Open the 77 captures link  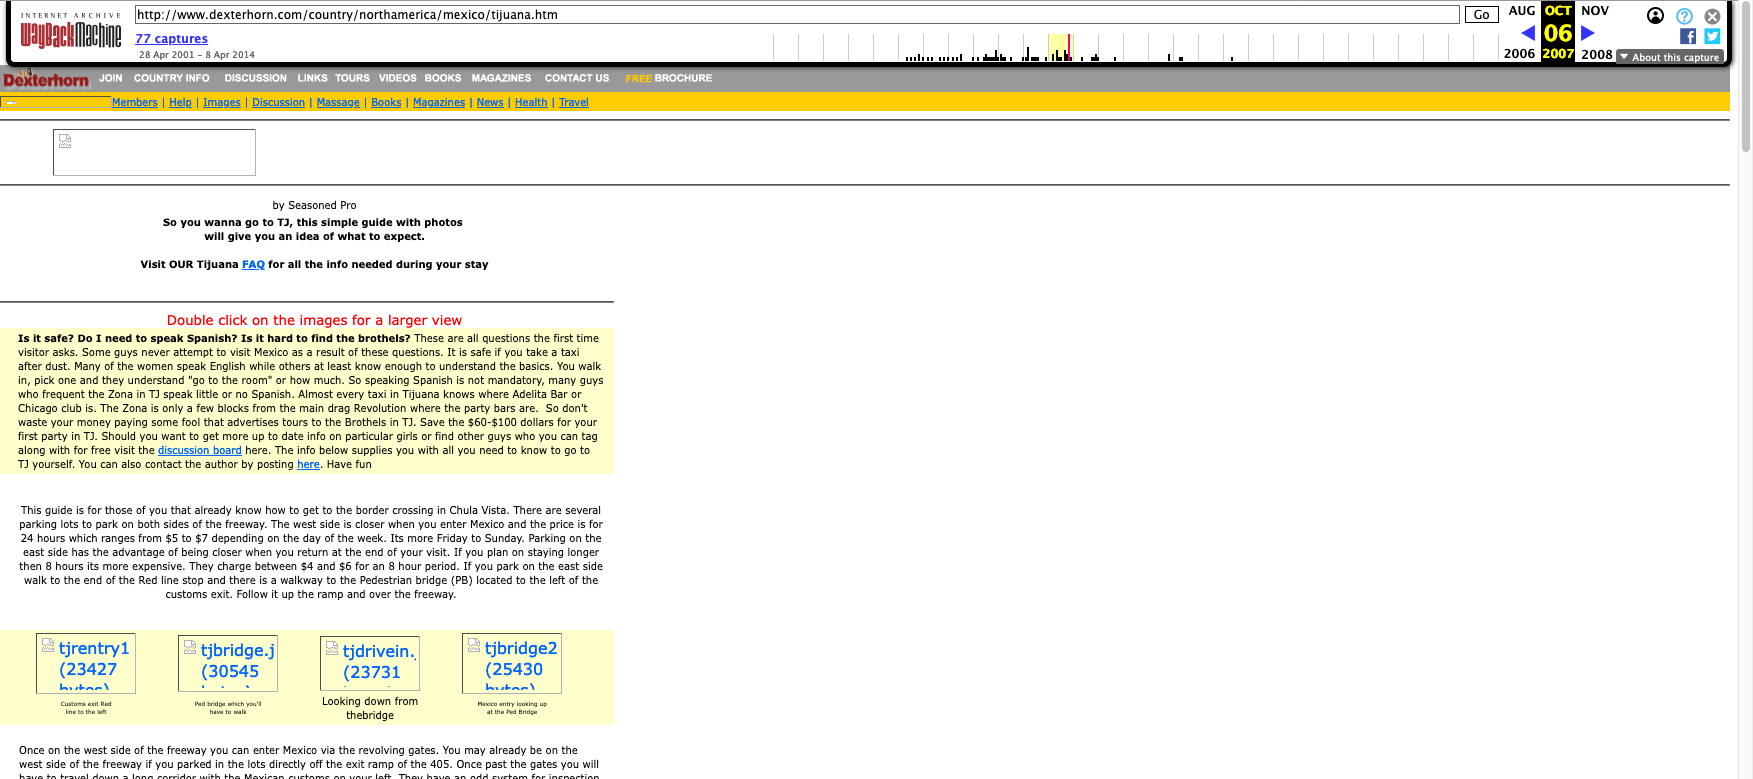coord(171,39)
